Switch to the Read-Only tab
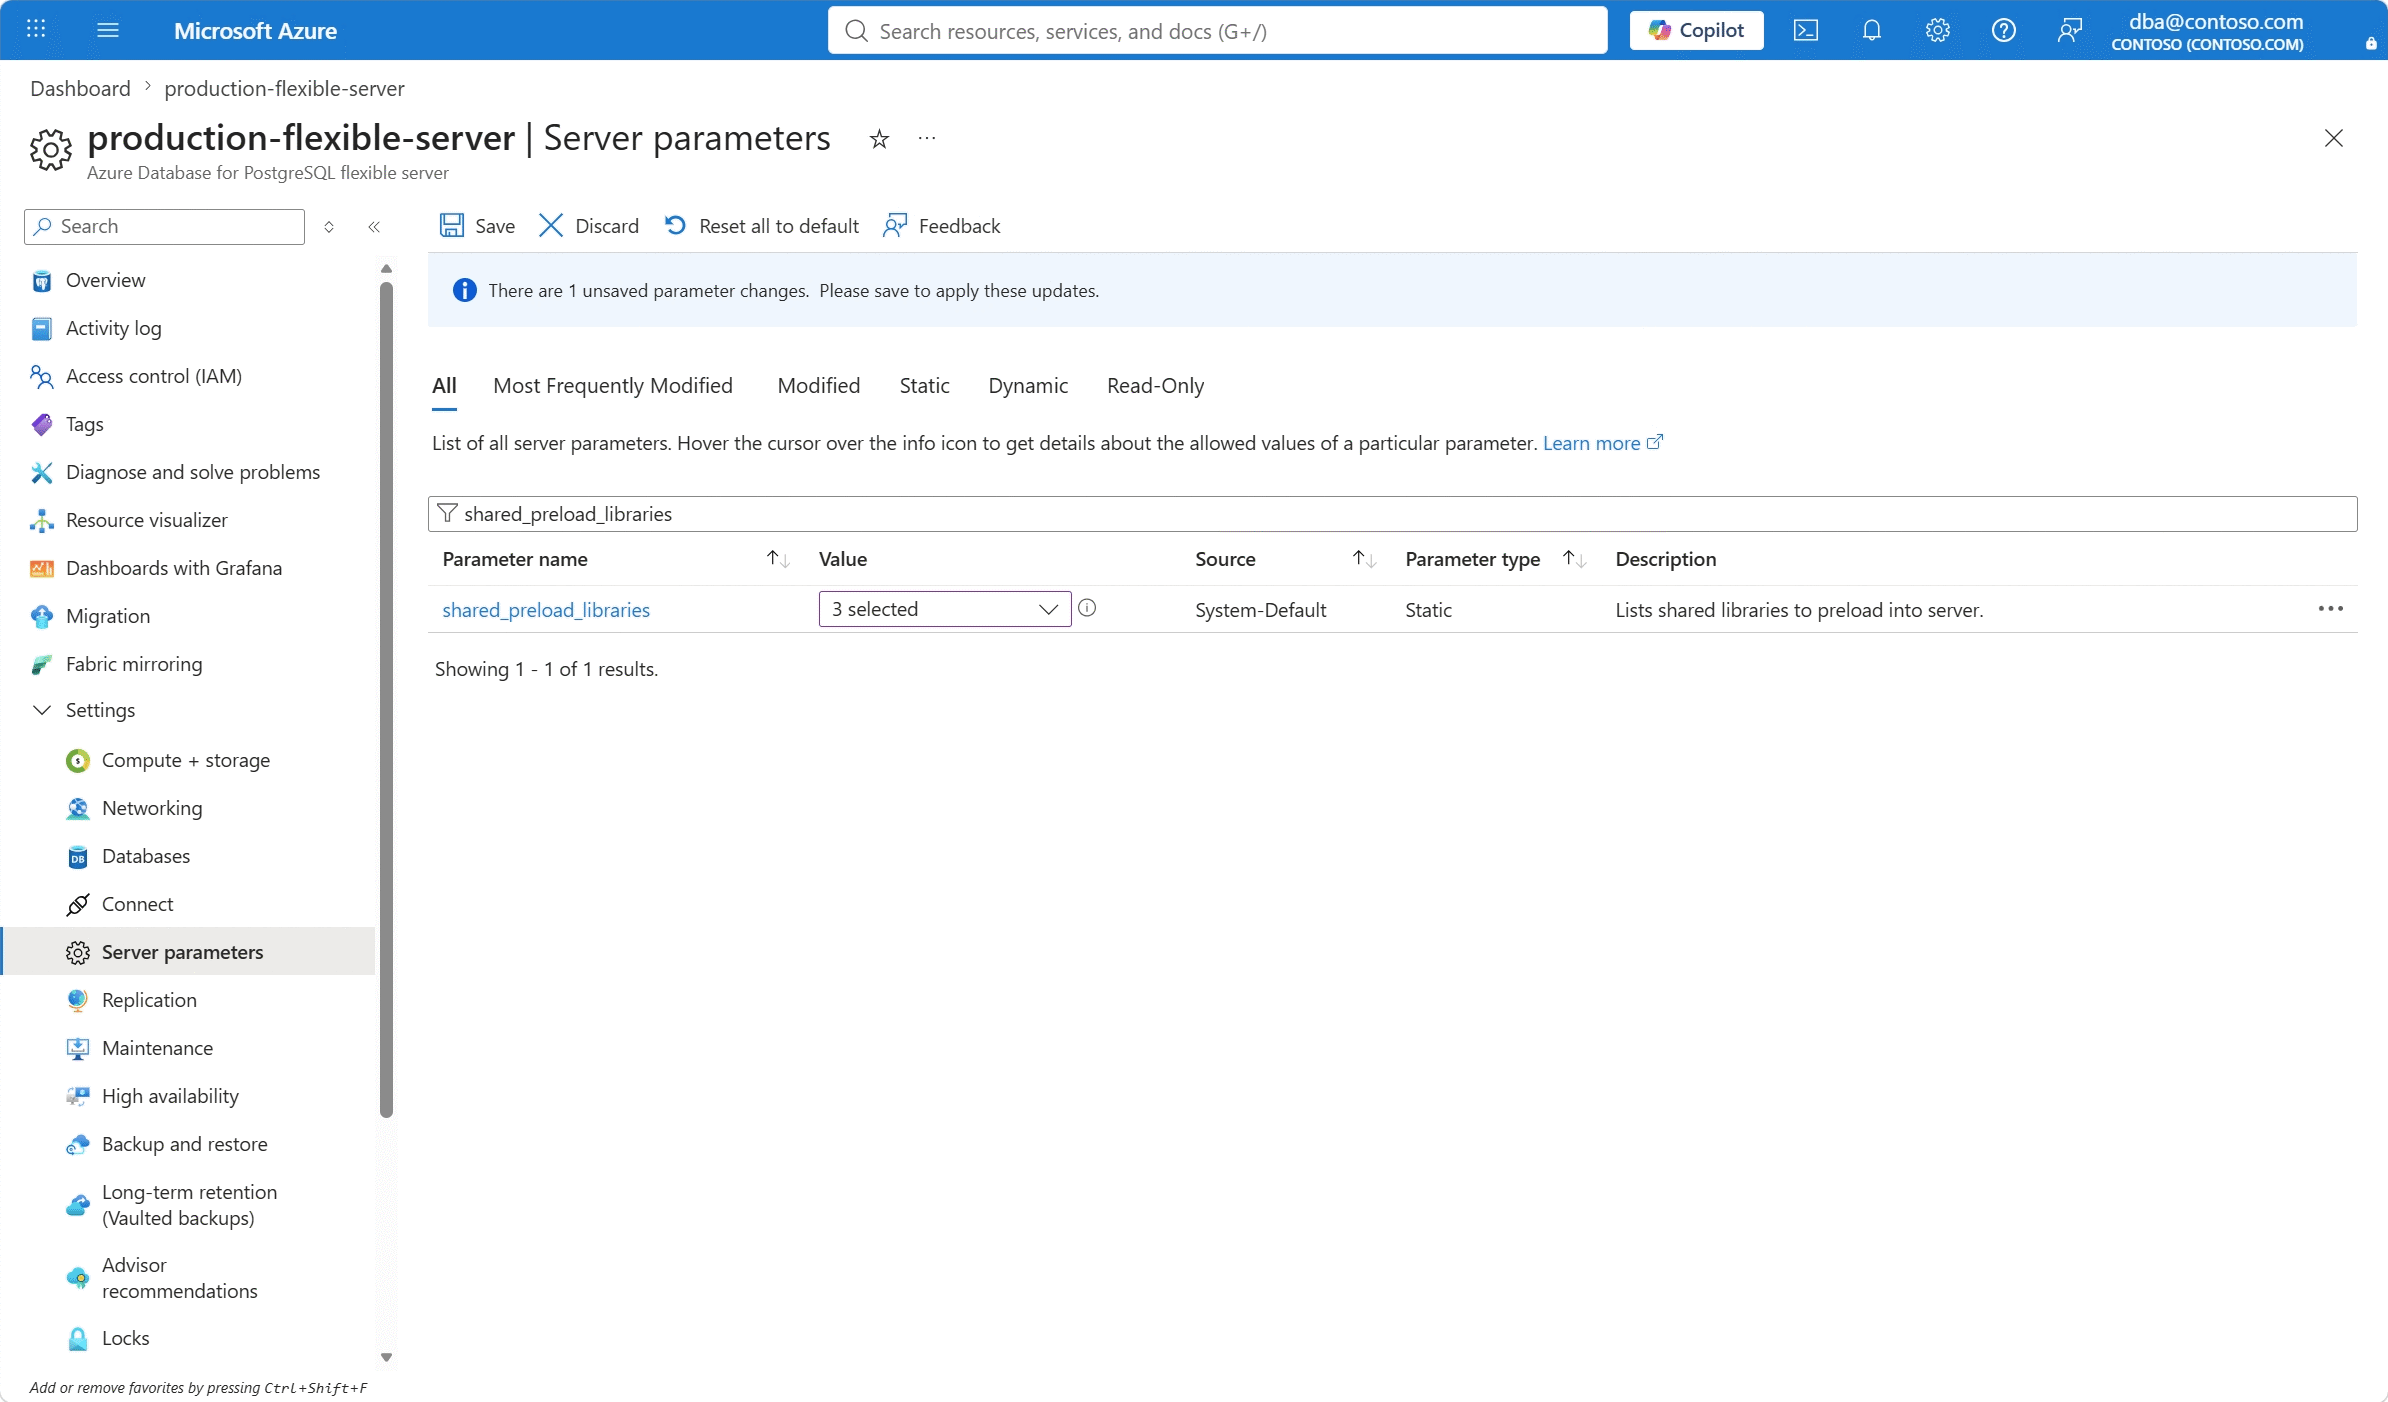The width and height of the screenshot is (2388, 1402). click(x=1155, y=386)
